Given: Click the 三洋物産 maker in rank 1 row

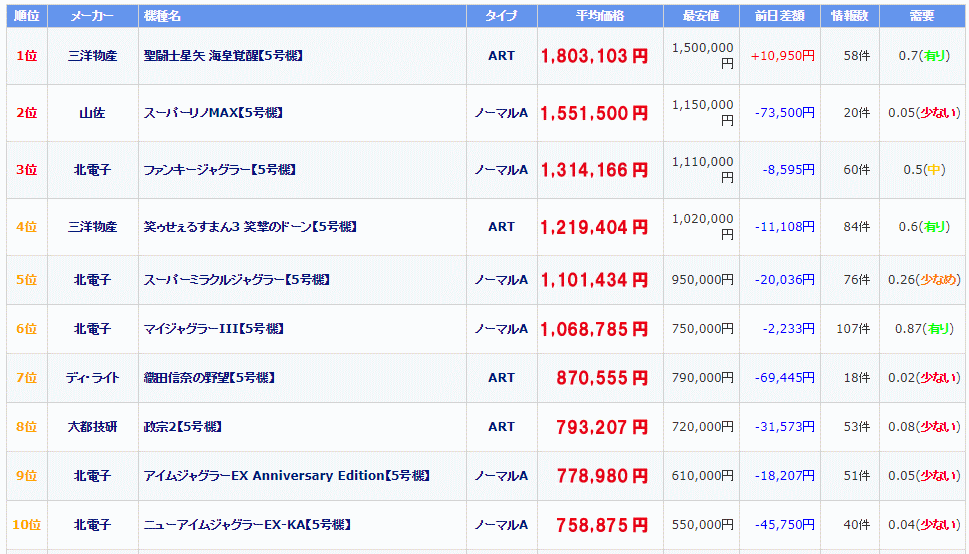Looking at the screenshot, I should click(92, 56).
